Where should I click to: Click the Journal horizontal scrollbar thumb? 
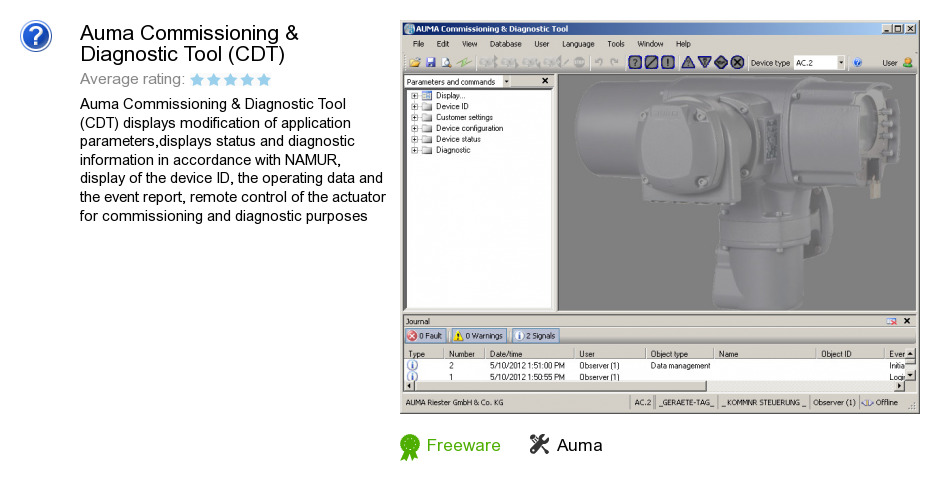[559, 386]
